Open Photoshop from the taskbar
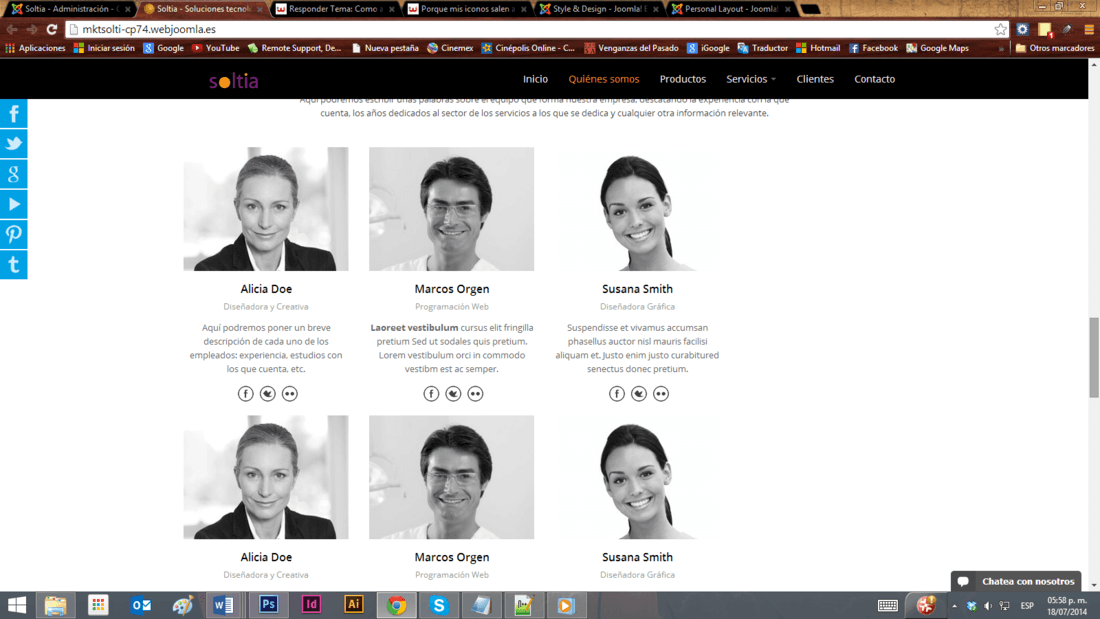1100x619 pixels. [268, 604]
